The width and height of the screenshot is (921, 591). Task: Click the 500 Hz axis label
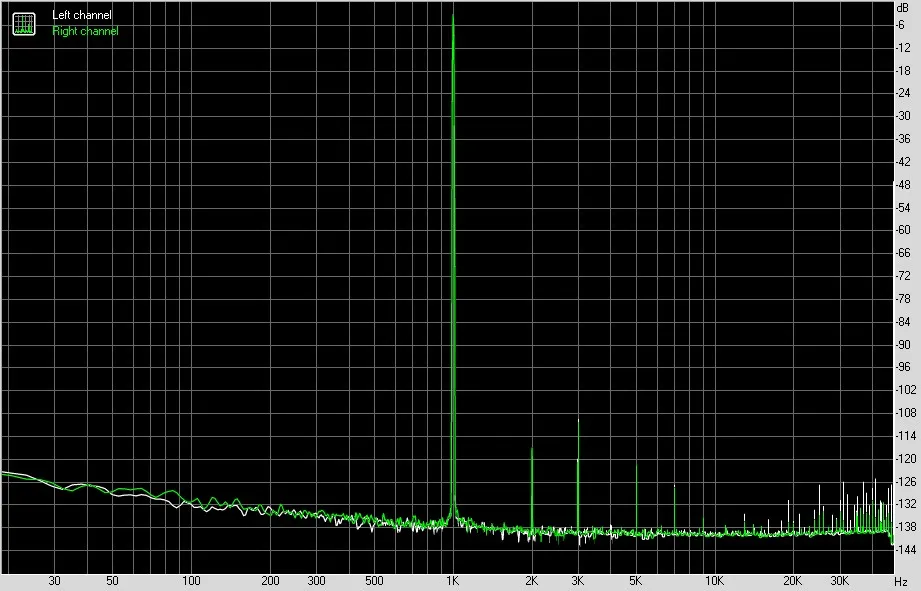374,581
